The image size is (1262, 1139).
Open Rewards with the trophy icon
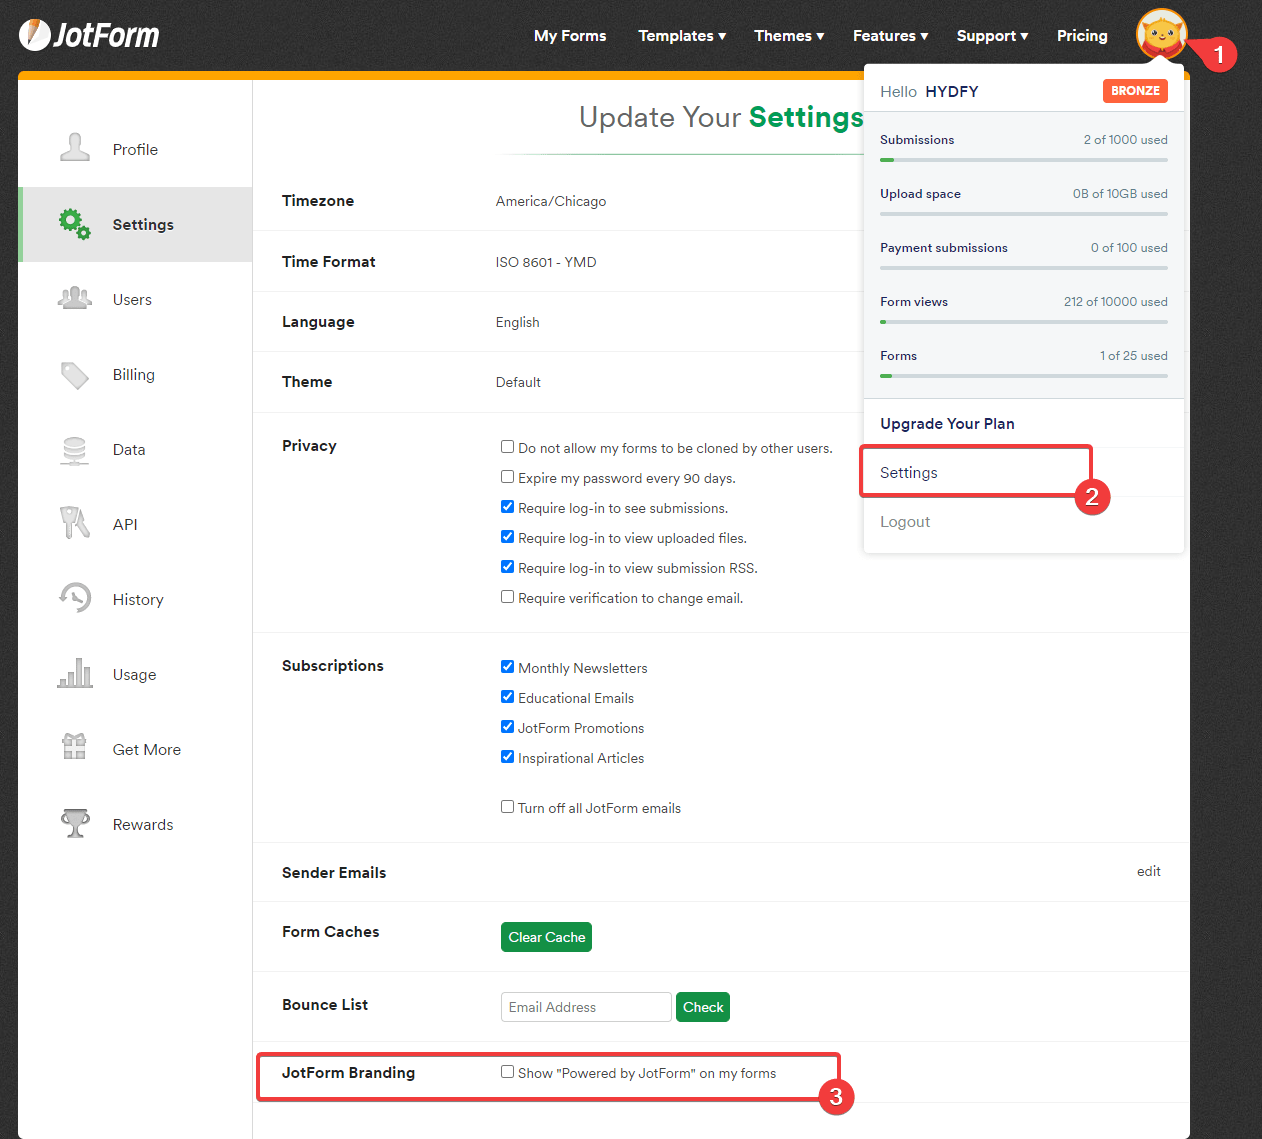click(75, 823)
